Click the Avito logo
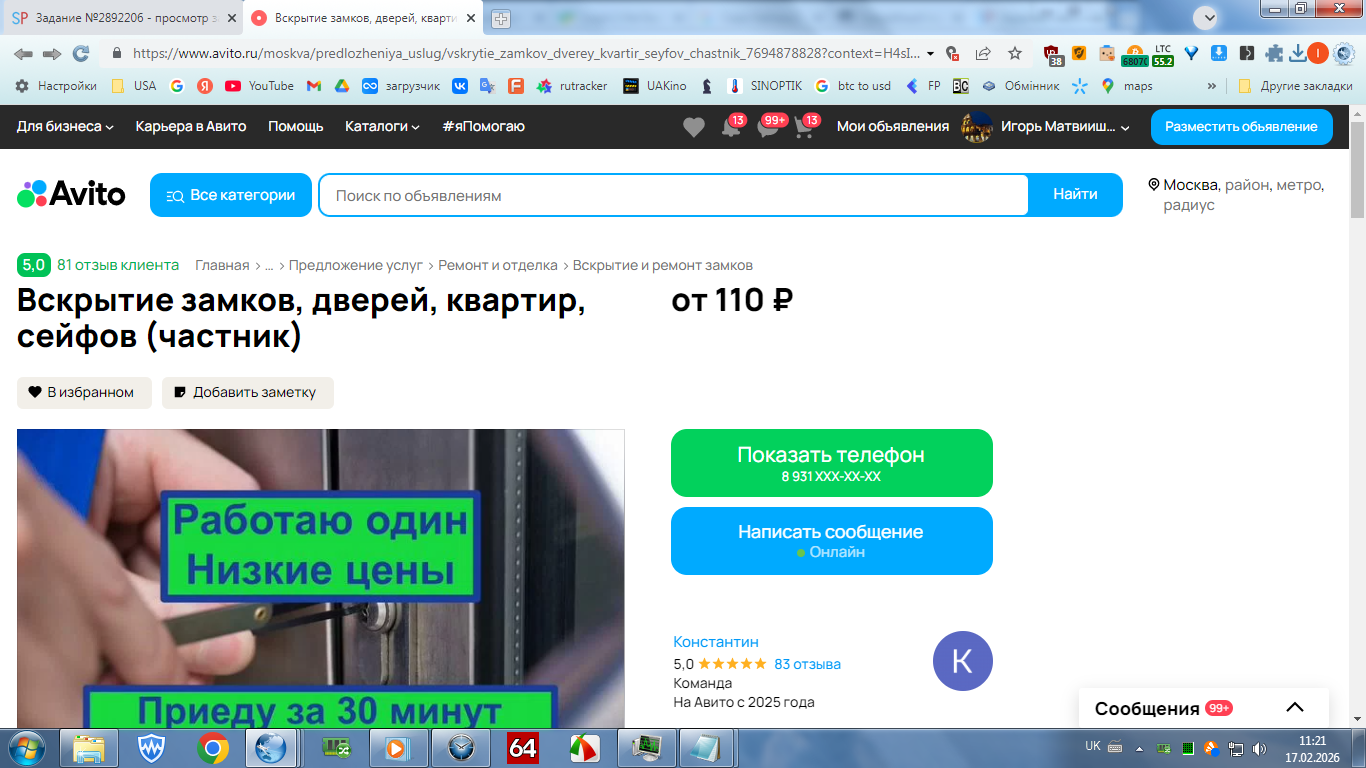1366x768 pixels. [x=71, y=194]
